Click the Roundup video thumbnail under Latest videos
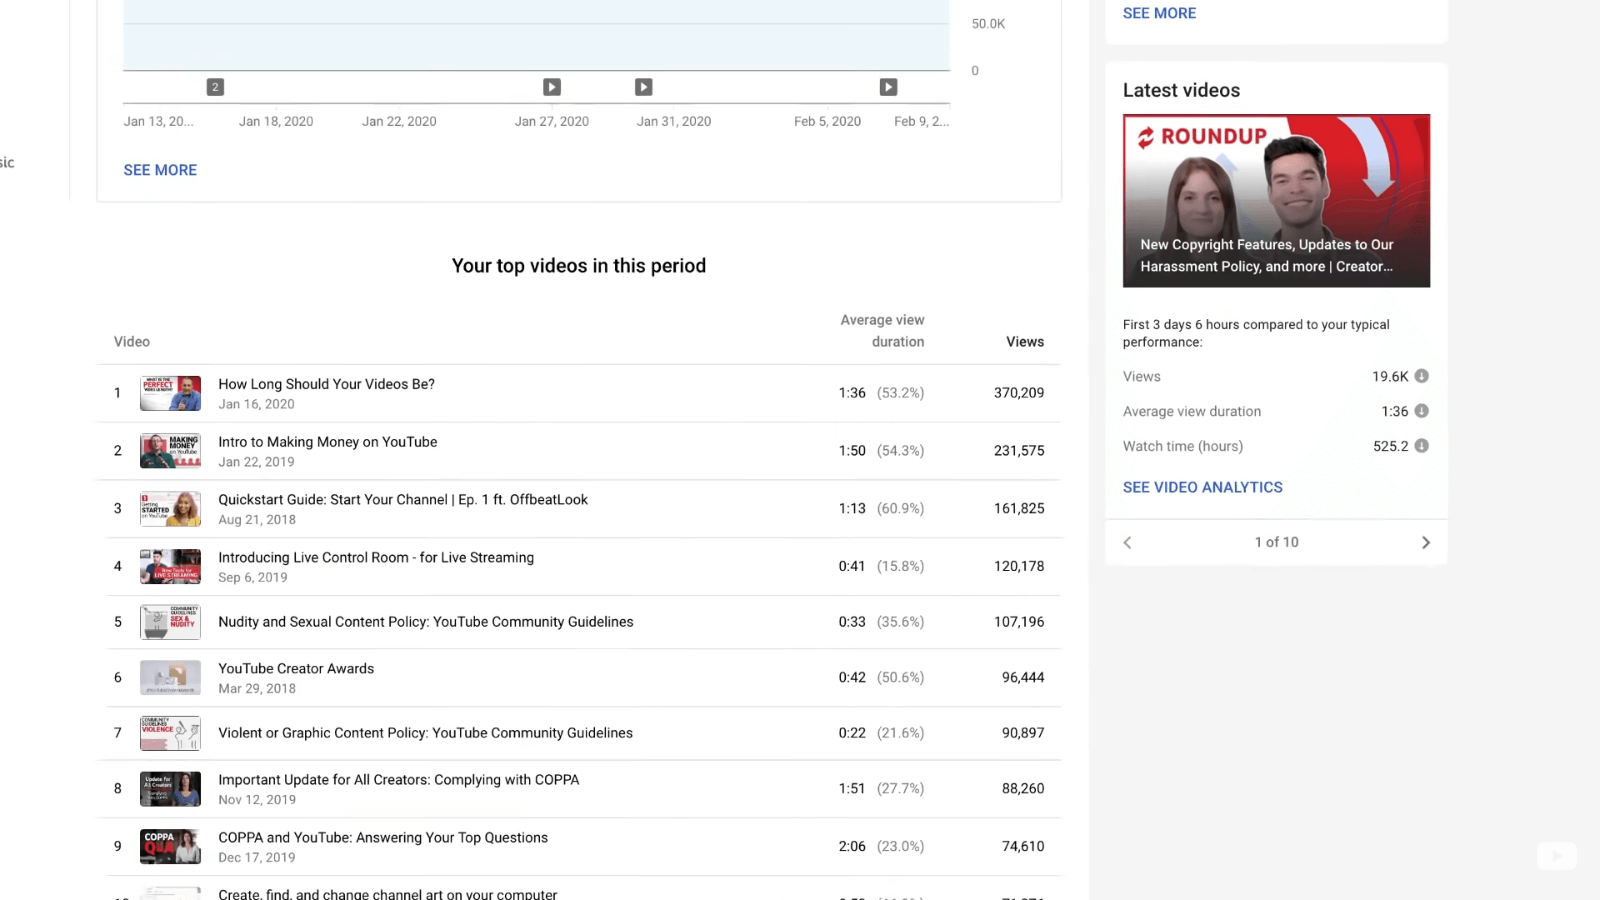 [1276, 200]
